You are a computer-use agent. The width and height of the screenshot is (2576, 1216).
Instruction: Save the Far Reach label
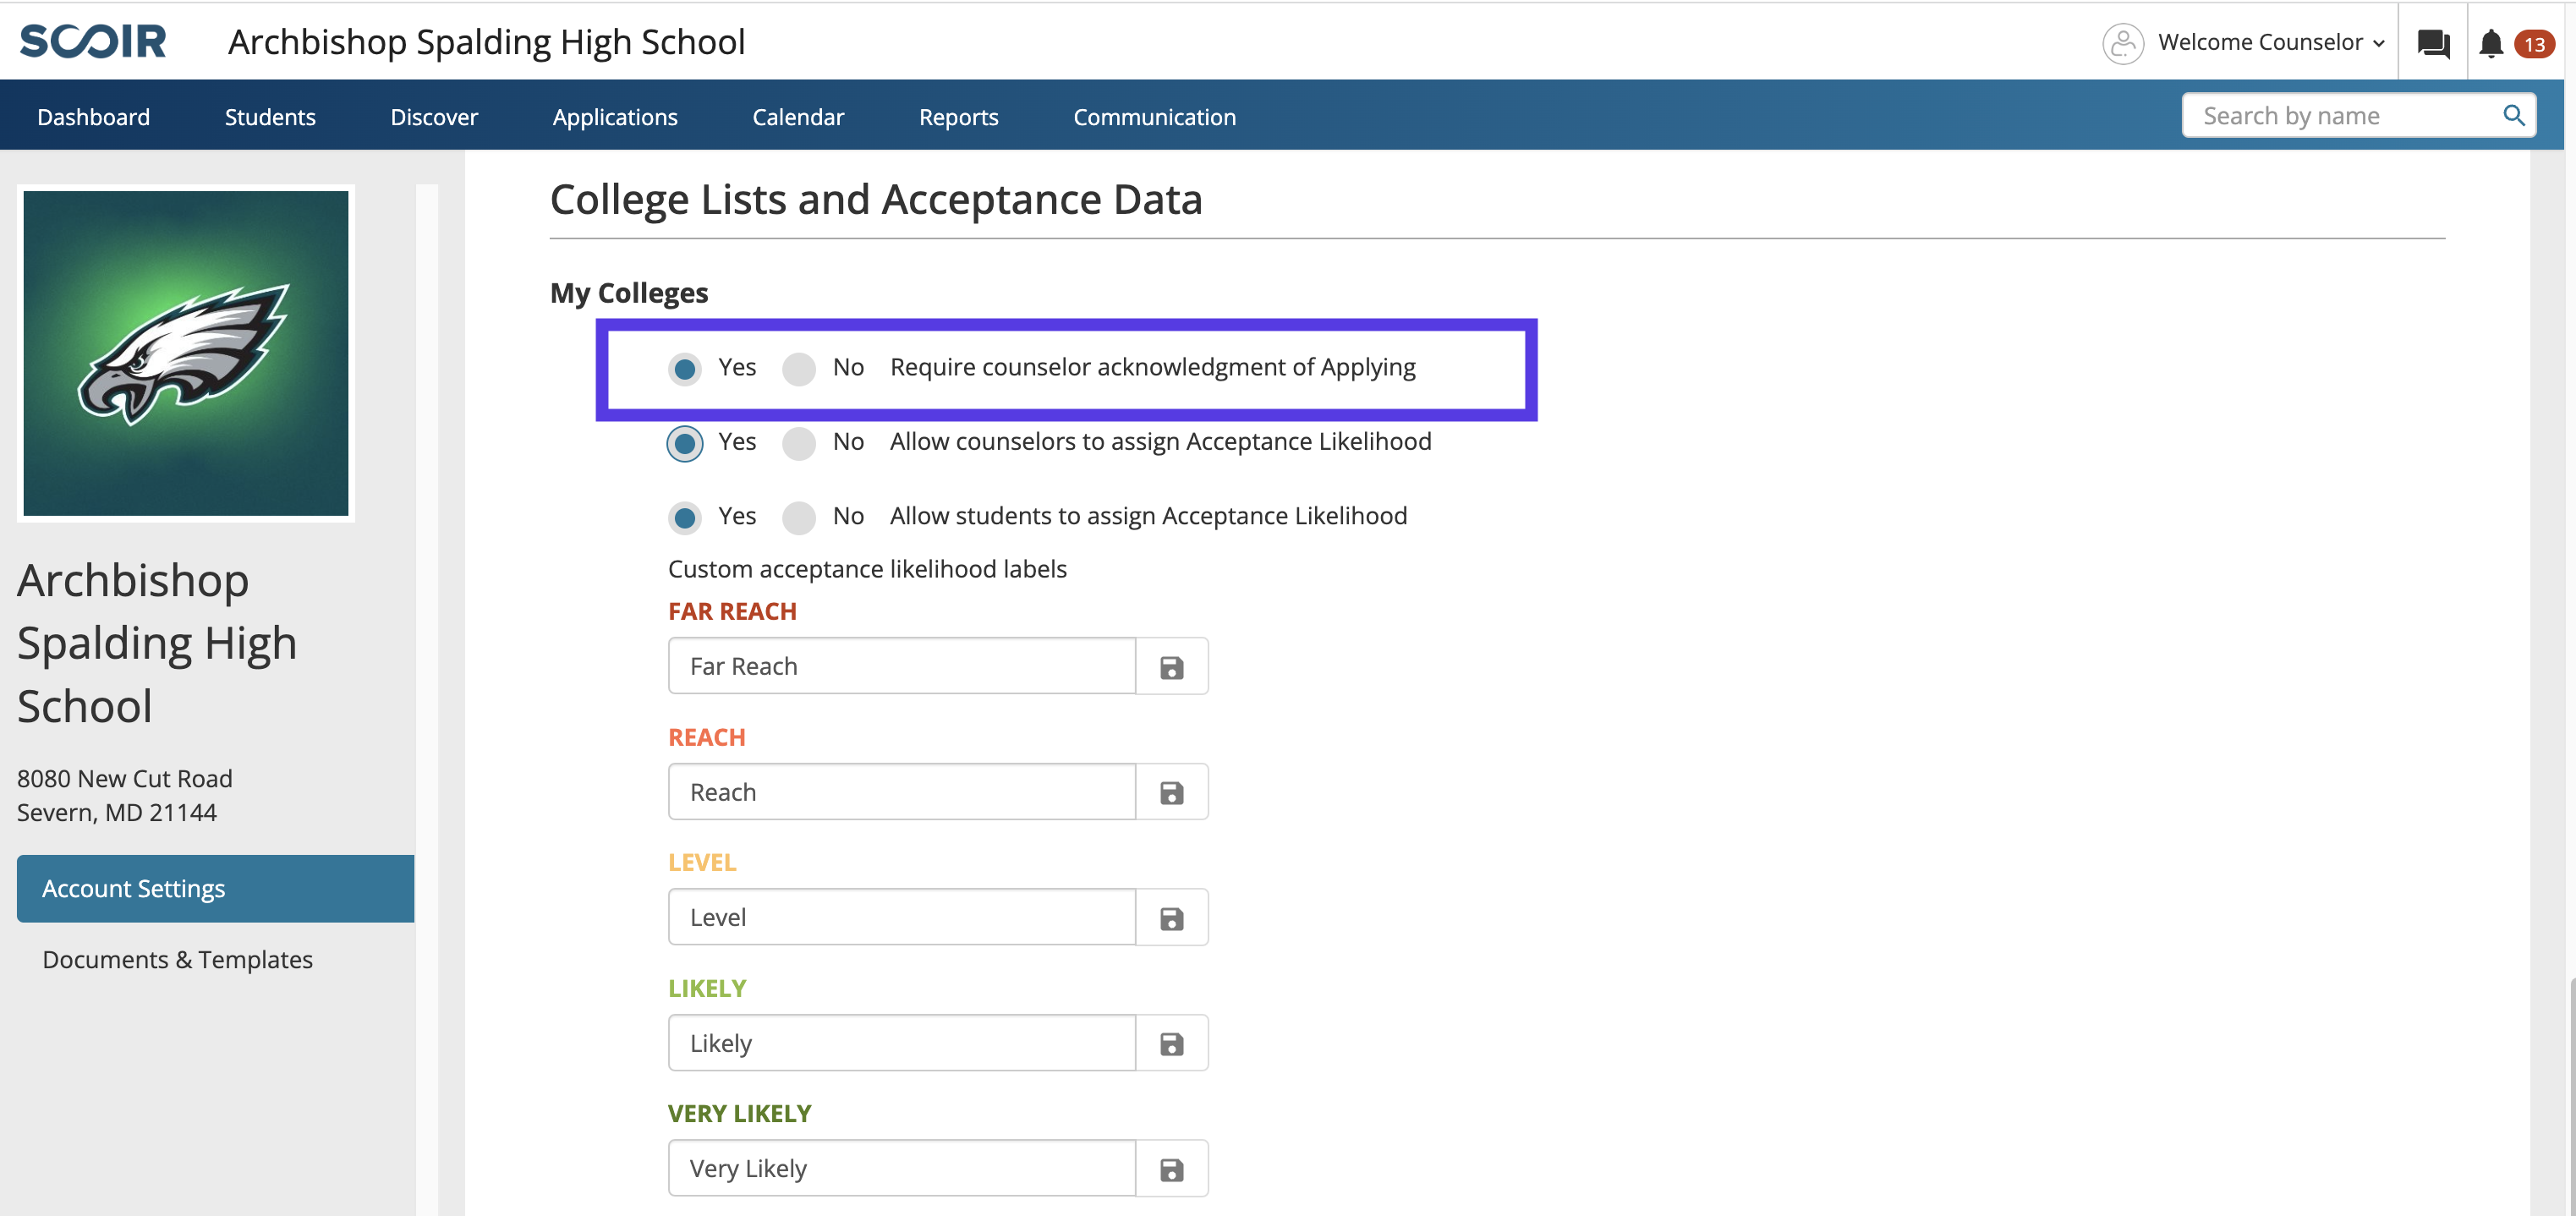(1172, 667)
